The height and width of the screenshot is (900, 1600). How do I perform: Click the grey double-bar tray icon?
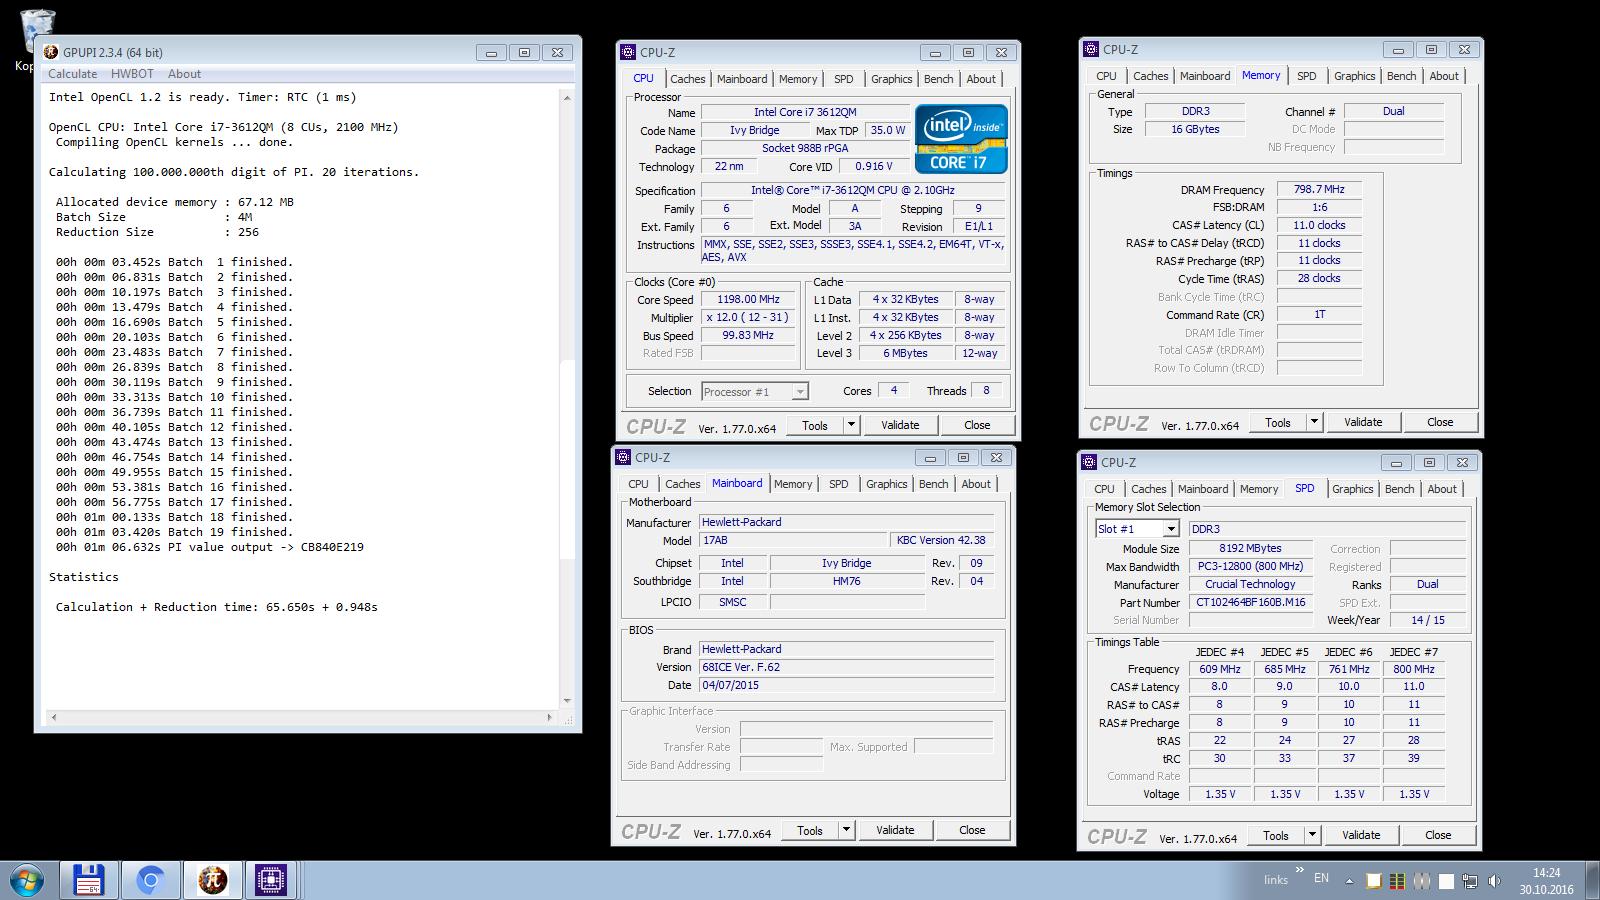(1421, 881)
